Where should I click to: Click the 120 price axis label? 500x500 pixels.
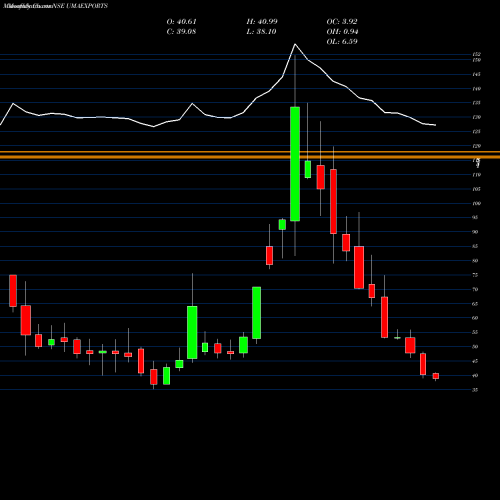(476, 146)
